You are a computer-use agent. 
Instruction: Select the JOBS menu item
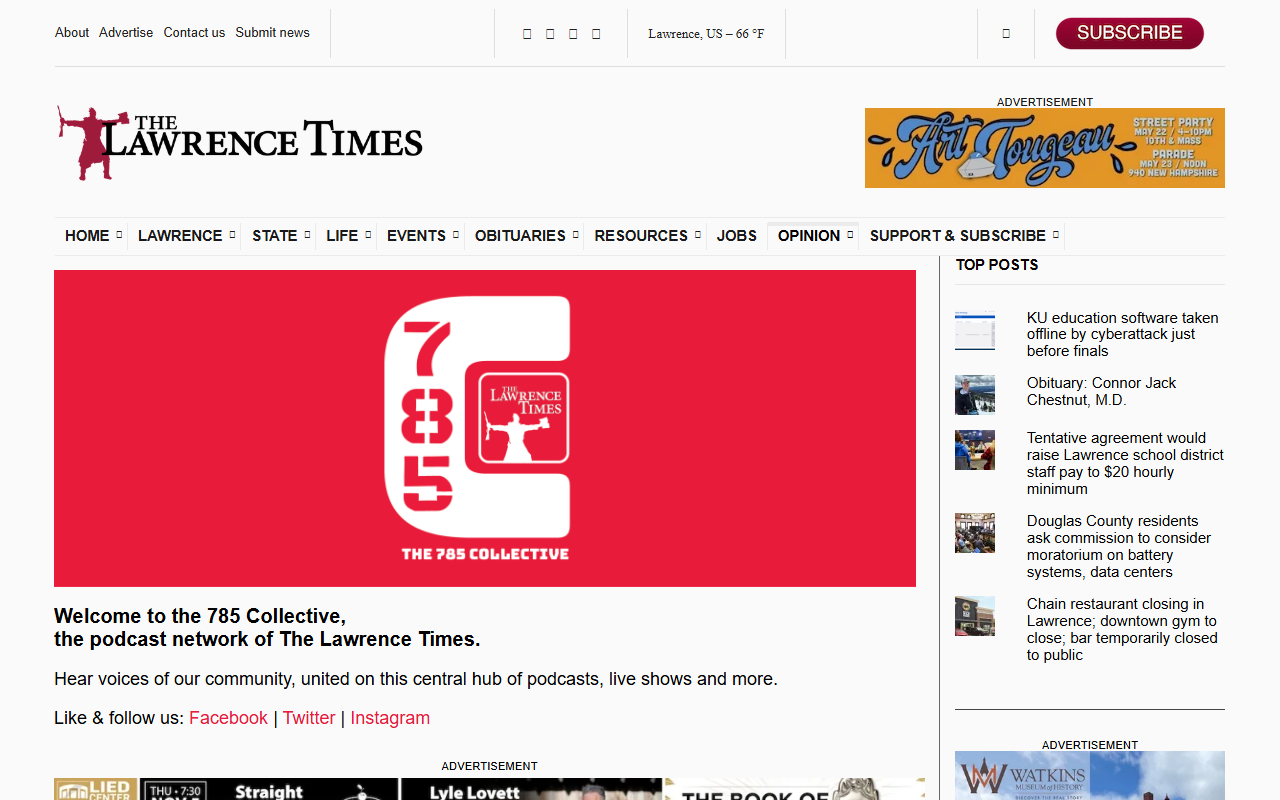tap(737, 236)
